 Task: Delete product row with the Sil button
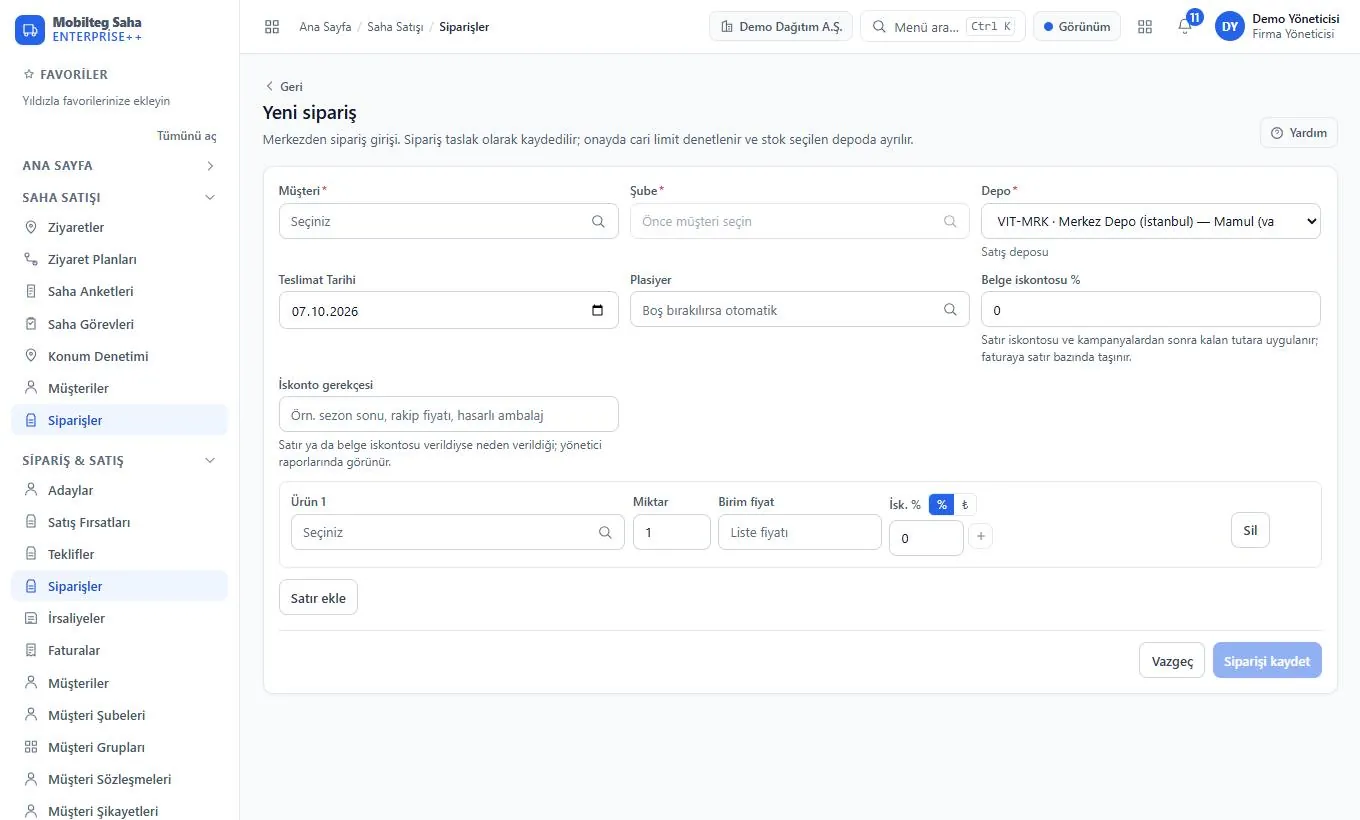[1250, 530]
